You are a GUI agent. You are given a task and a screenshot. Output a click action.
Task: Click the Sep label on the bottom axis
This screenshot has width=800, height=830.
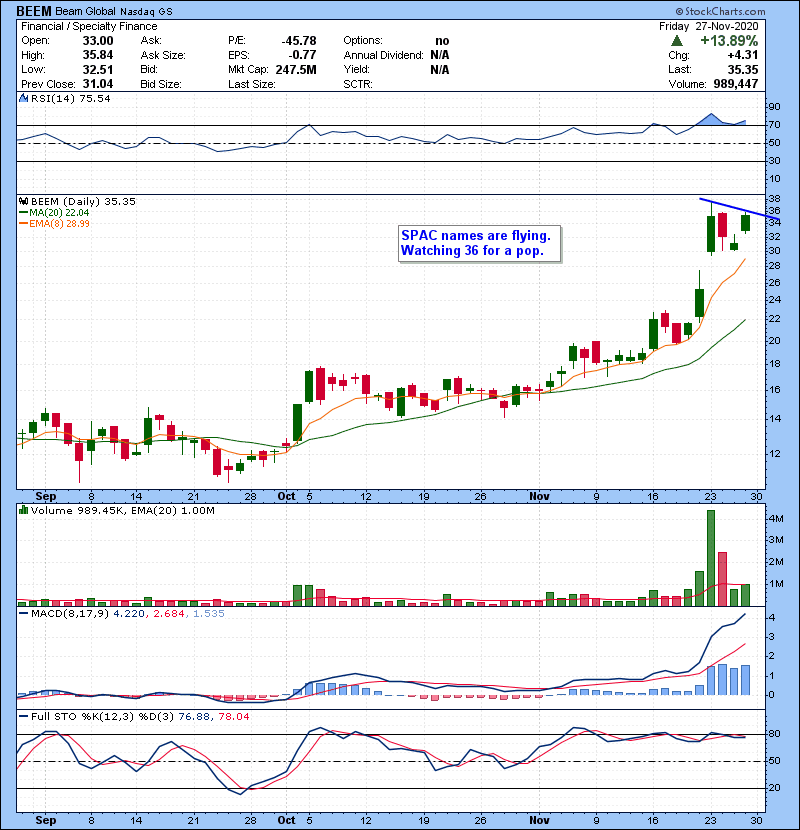point(46,820)
